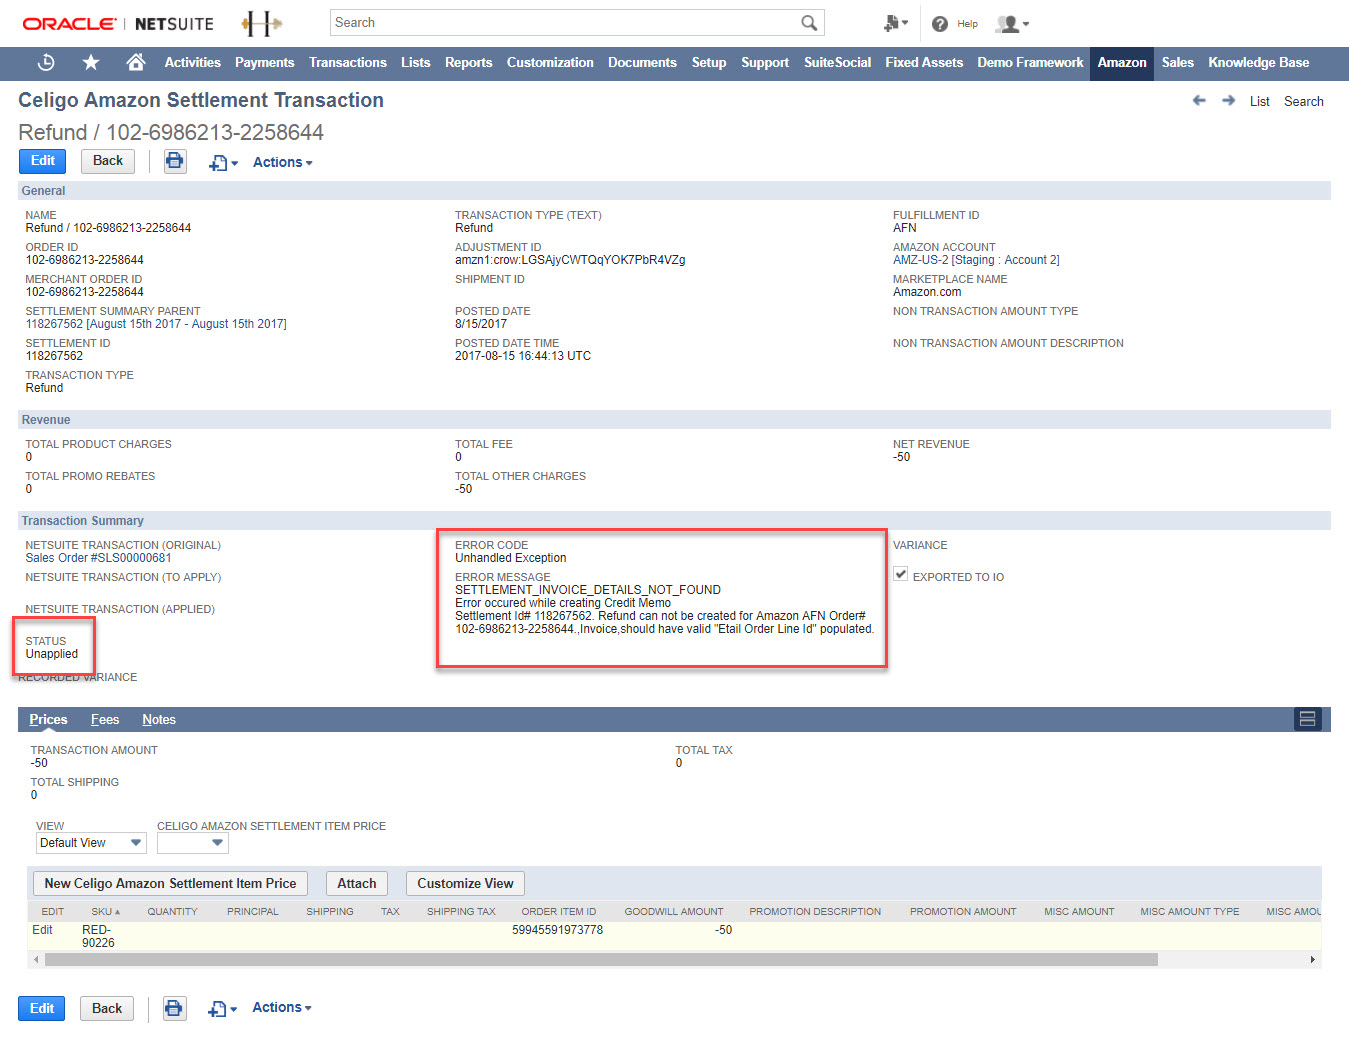Viewport: 1349px width, 1042px height.
Task: Click the sublist scroll right arrow
Action: click(1312, 959)
